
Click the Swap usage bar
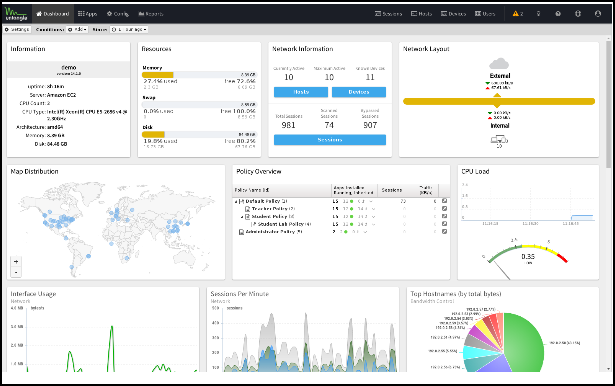[199, 105]
